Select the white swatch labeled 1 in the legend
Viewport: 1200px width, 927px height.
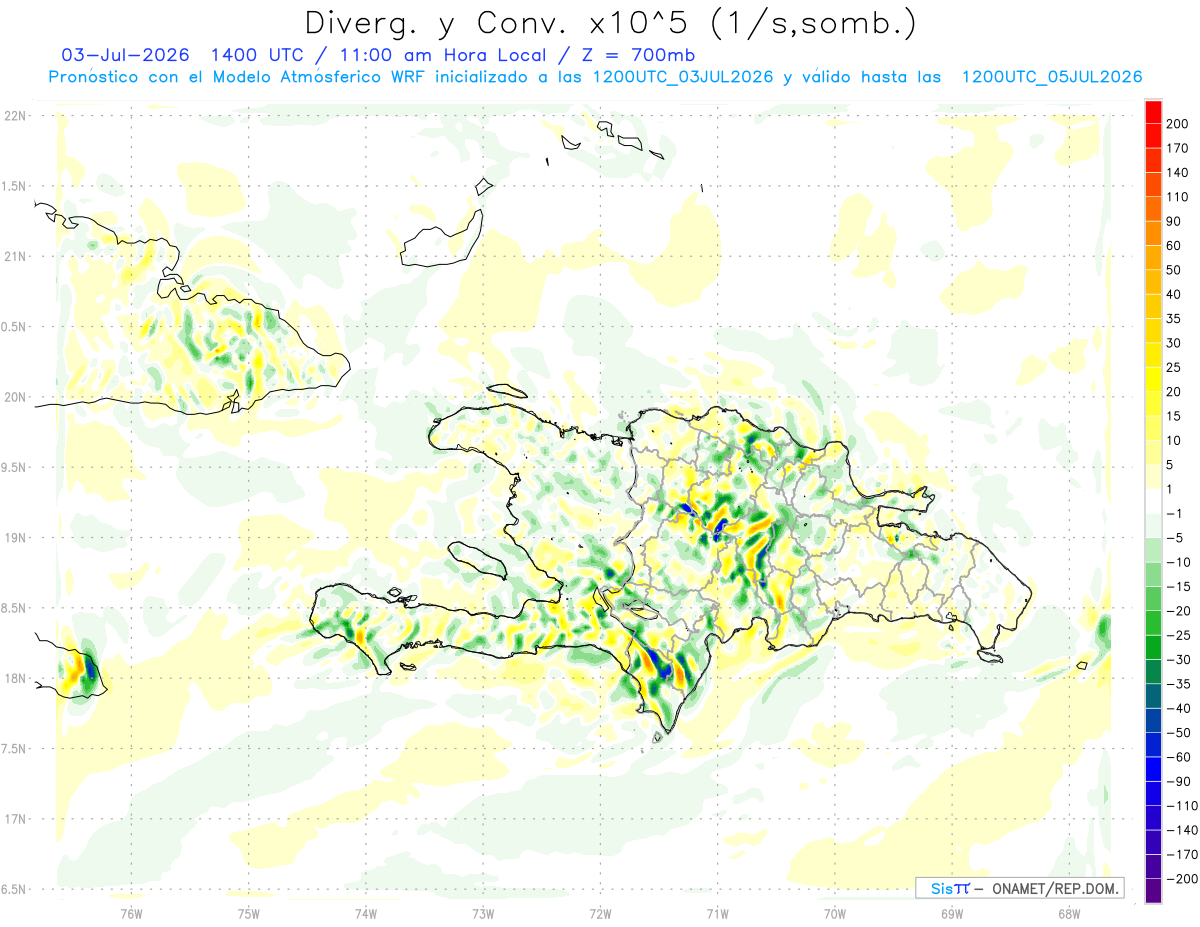[1153, 501]
